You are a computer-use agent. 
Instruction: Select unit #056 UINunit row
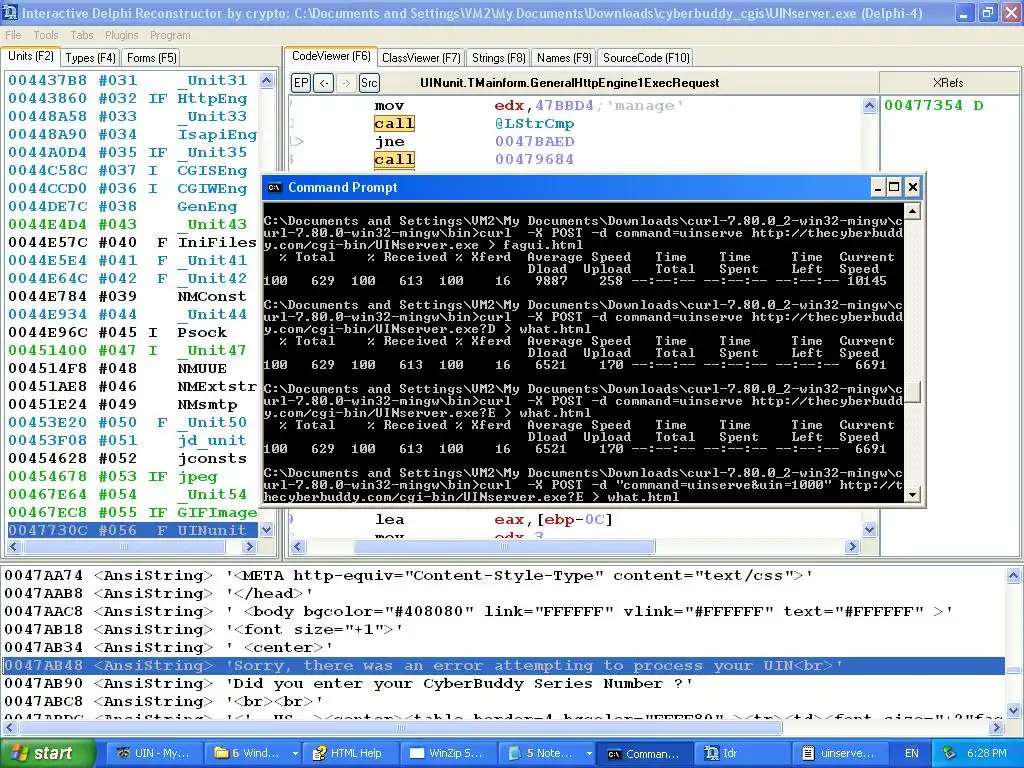tap(133, 530)
